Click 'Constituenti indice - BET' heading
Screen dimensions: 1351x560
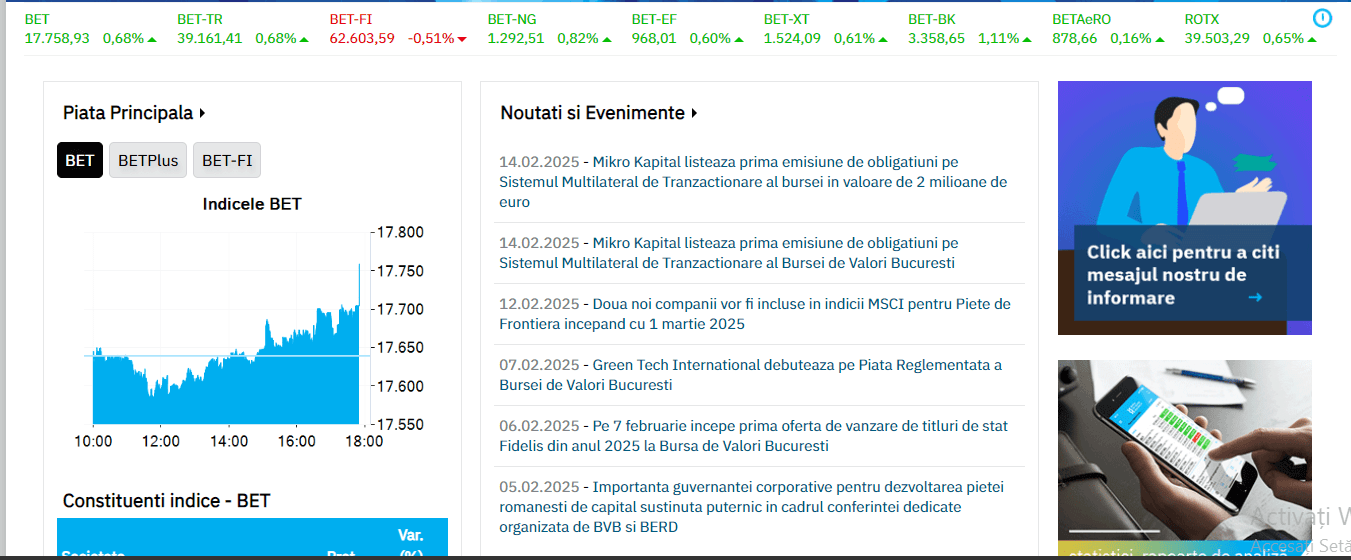tap(166, 500)
